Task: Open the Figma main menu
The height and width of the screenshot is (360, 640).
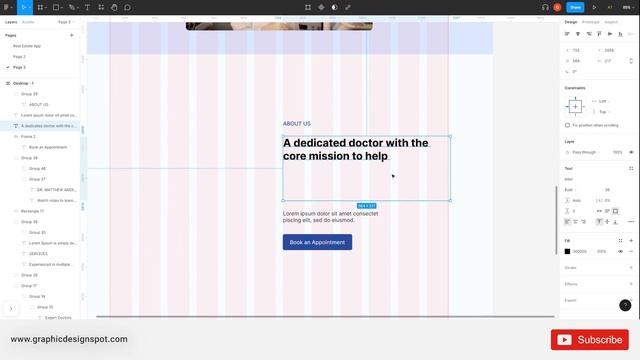Action: (x=7, y=7)
